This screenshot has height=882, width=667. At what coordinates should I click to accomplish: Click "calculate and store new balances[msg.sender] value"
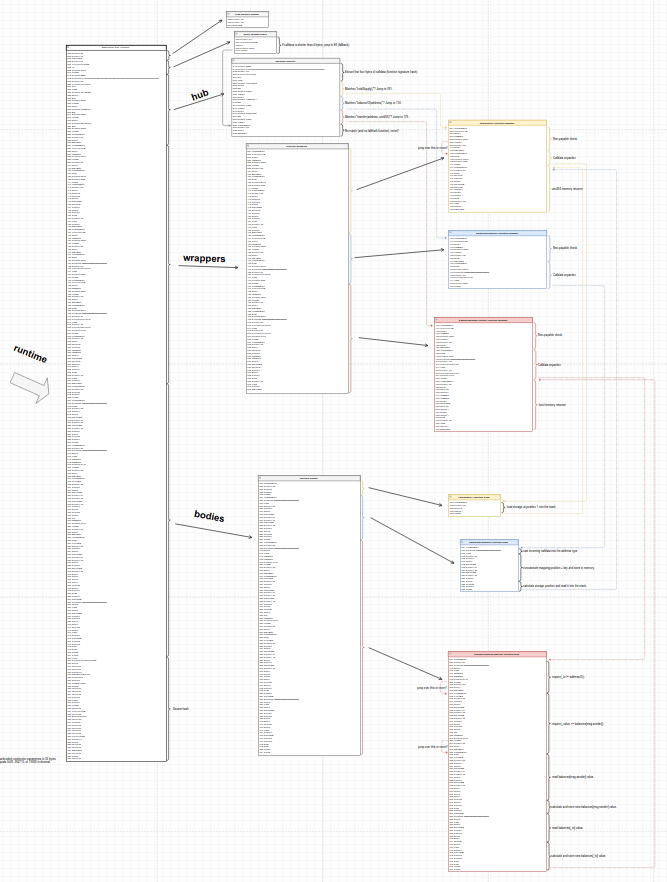point(583,807)
